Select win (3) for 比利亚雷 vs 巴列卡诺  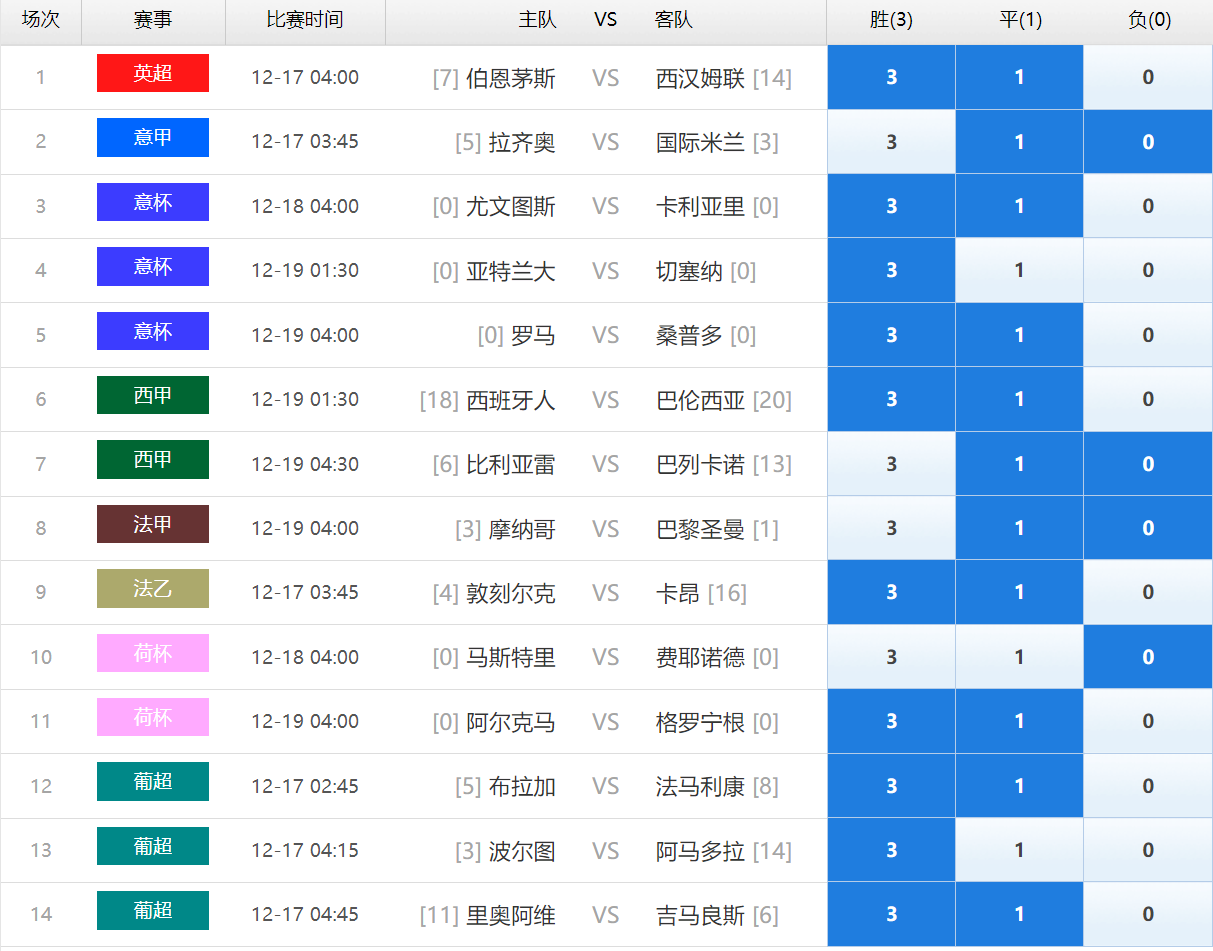[891, 464]
